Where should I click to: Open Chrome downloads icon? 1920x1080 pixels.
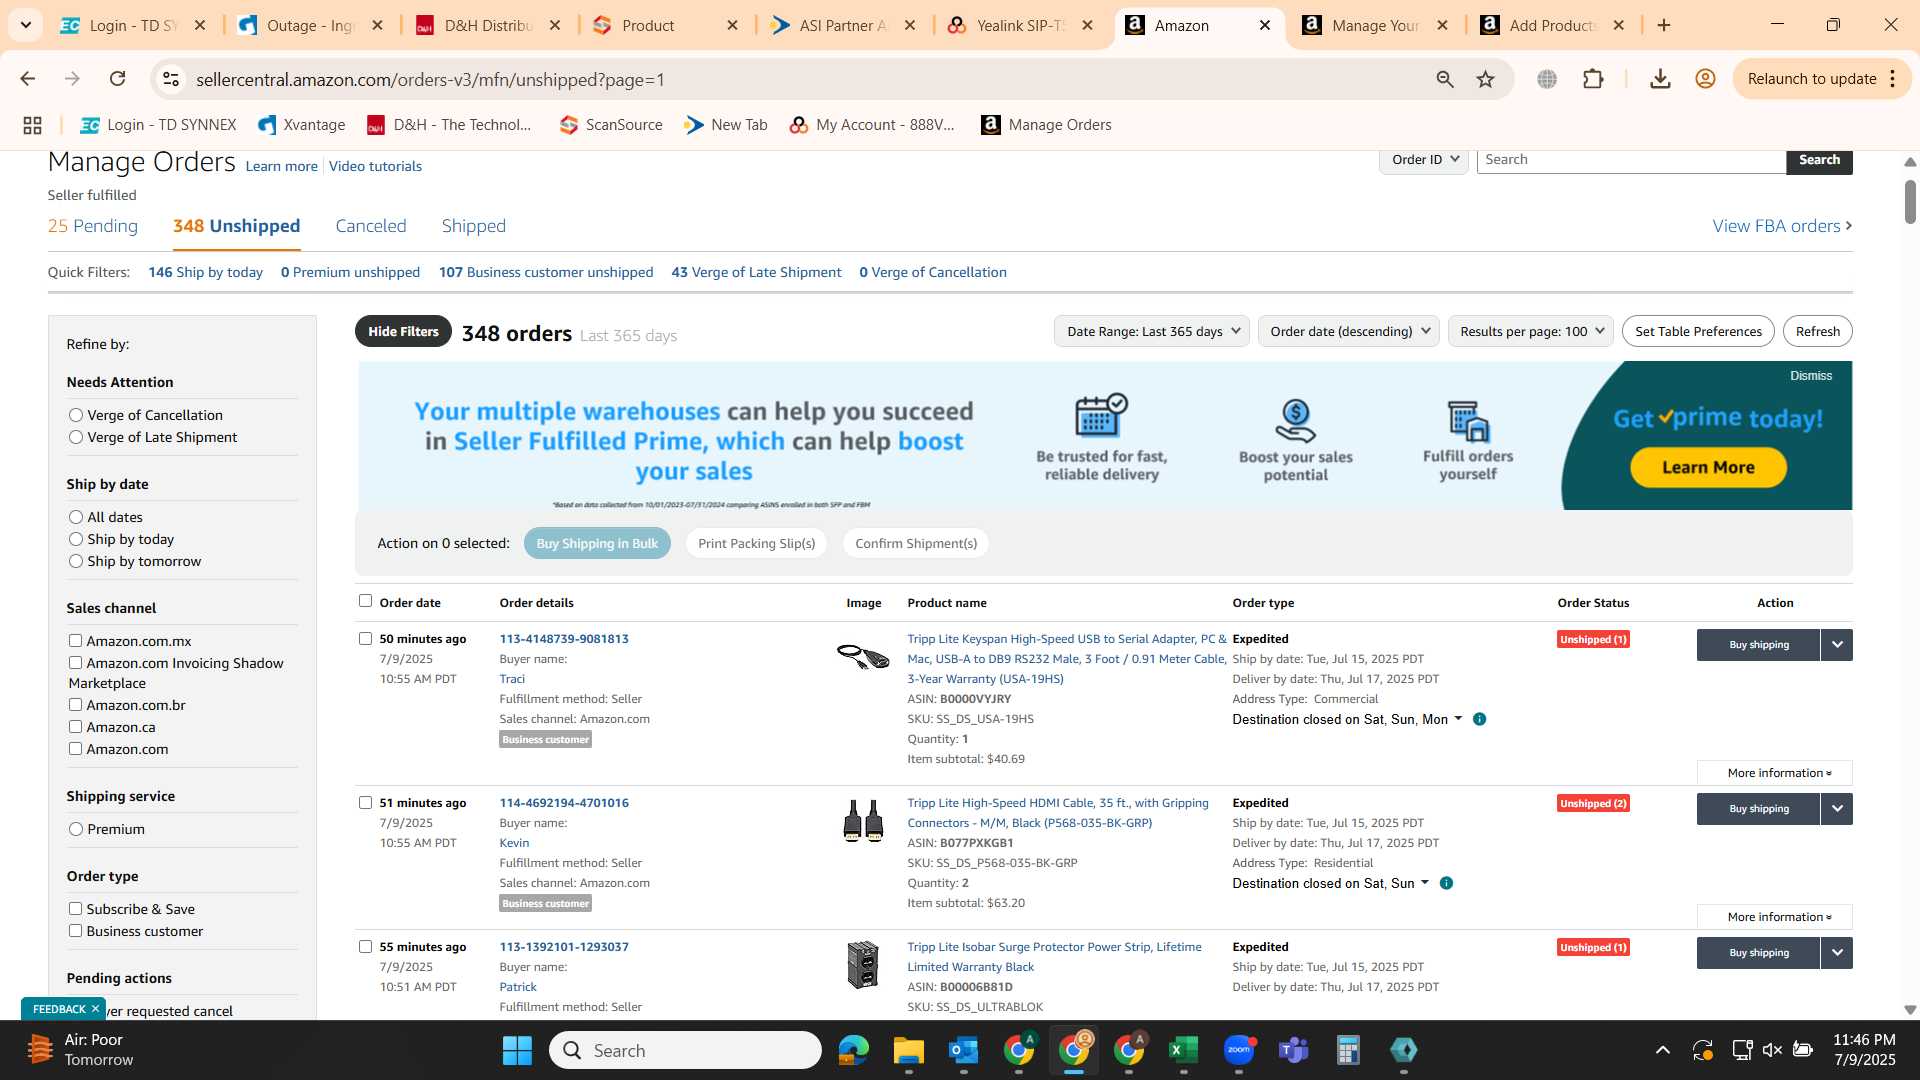click(x=1660, y=79)
